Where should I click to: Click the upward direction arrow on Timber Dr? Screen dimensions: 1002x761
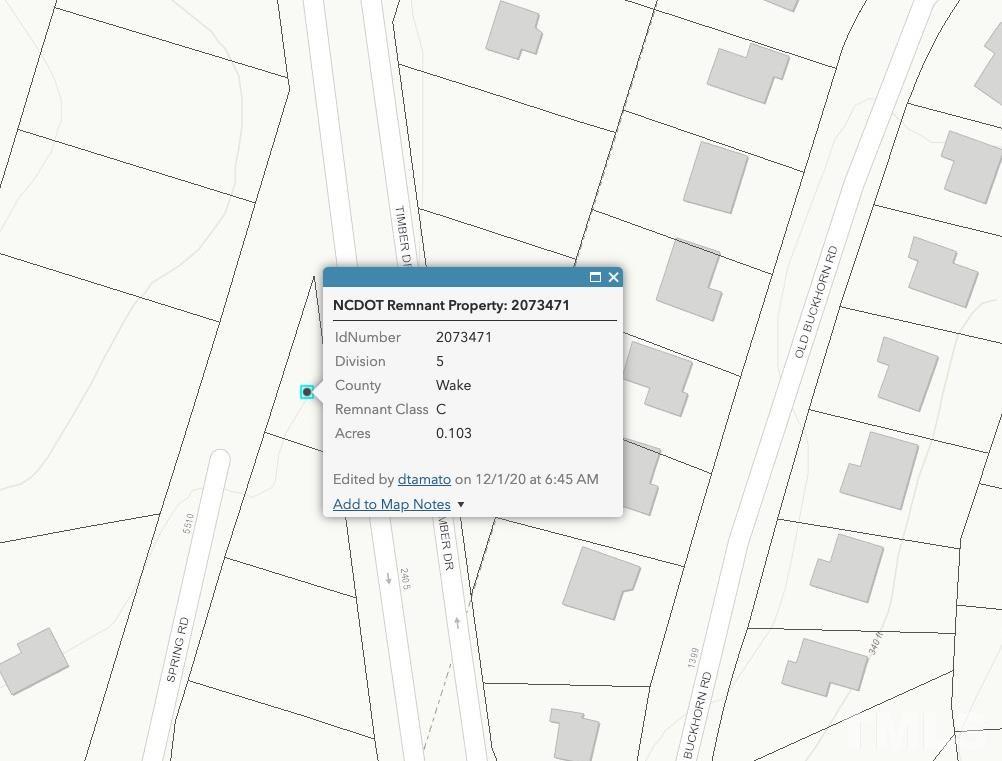coord(457,622)
